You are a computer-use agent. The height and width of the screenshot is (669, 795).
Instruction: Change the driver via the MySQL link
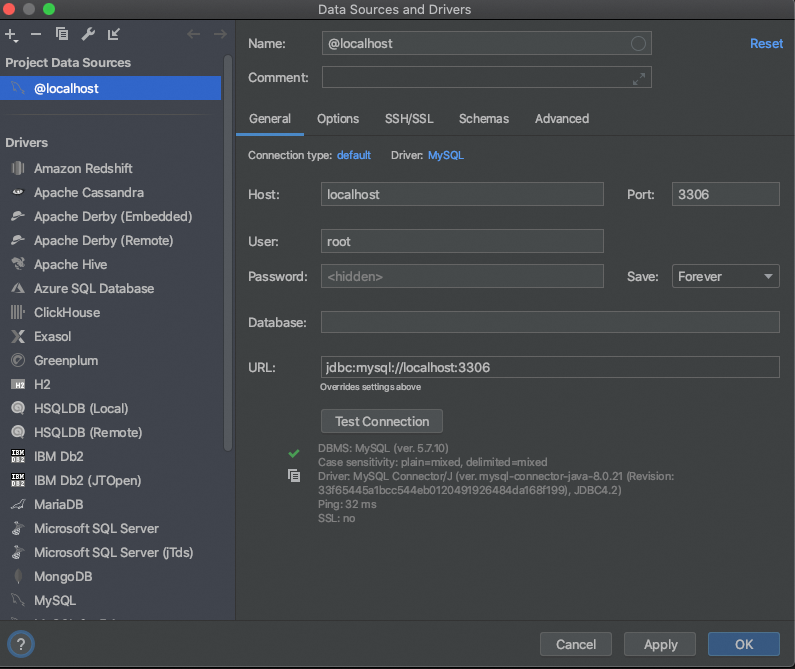tap(446, 155)
